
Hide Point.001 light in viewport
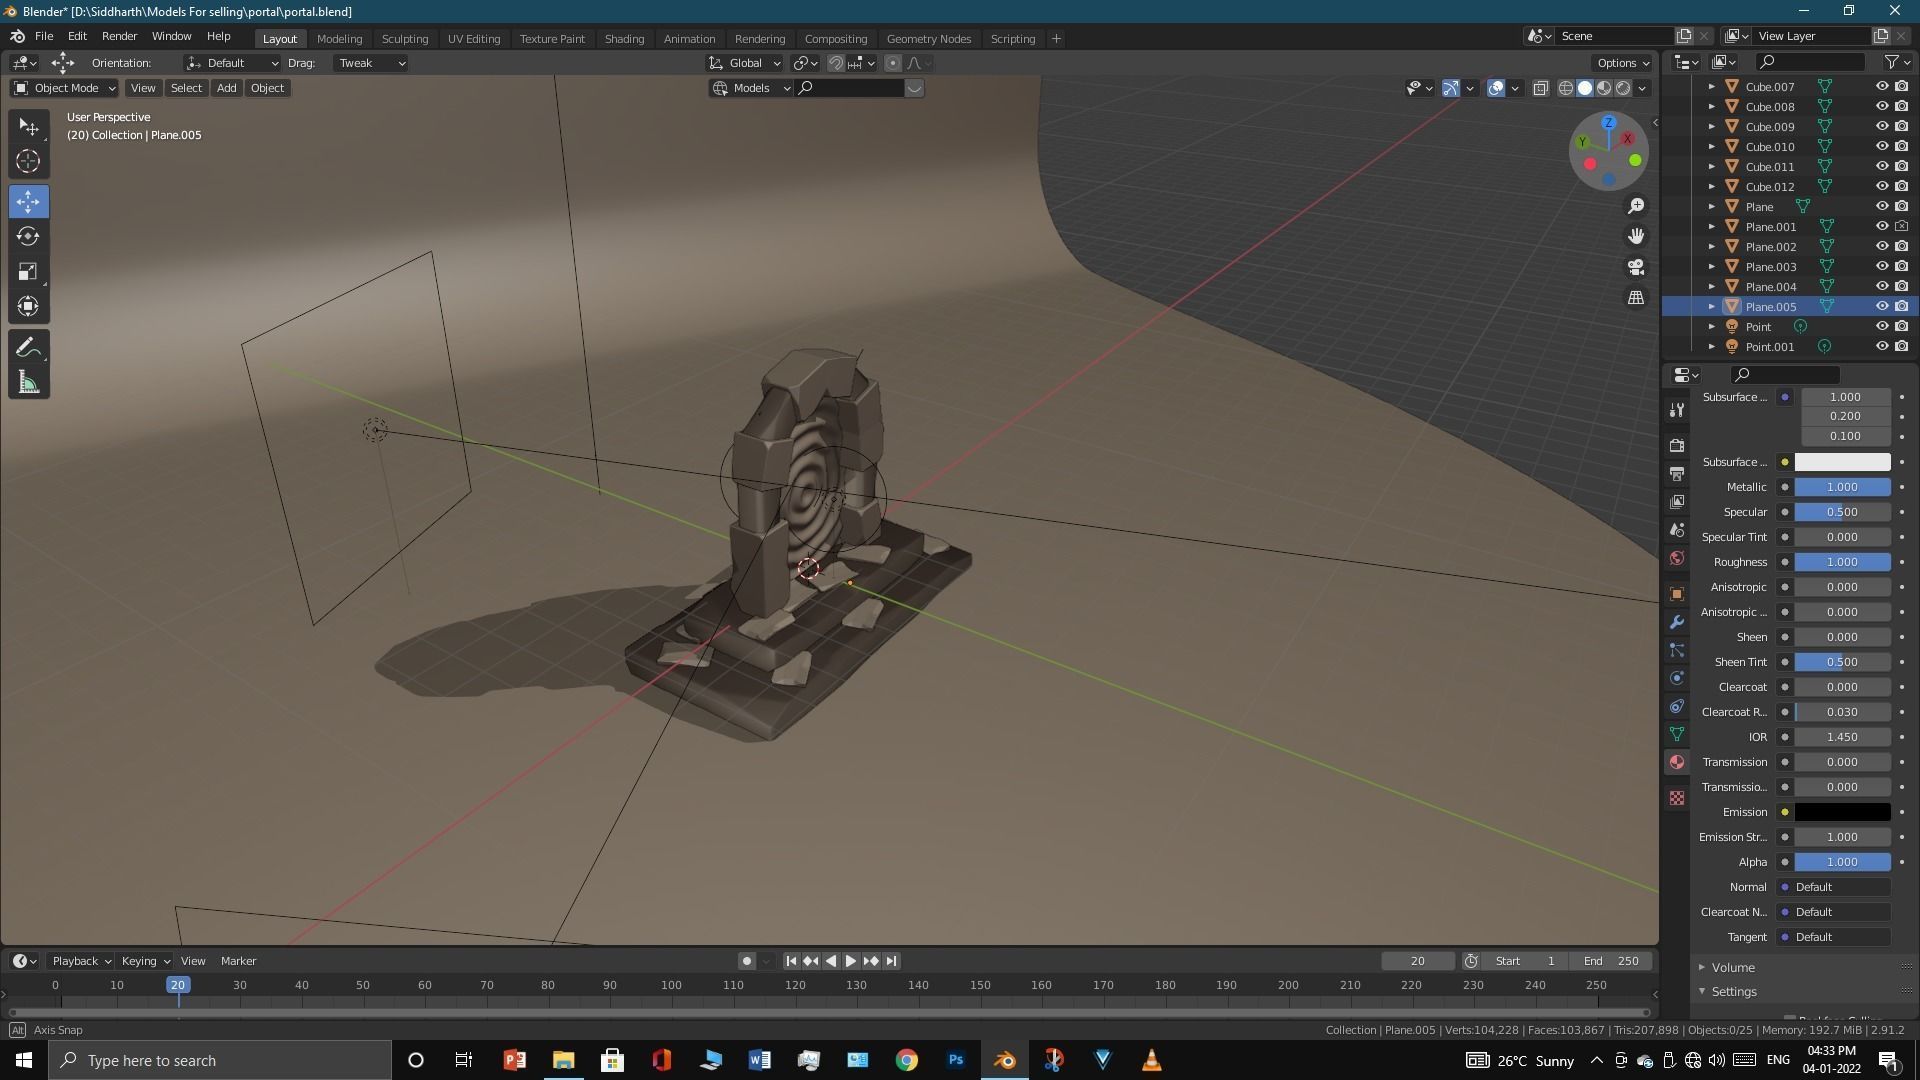(x=1881, y=347)
